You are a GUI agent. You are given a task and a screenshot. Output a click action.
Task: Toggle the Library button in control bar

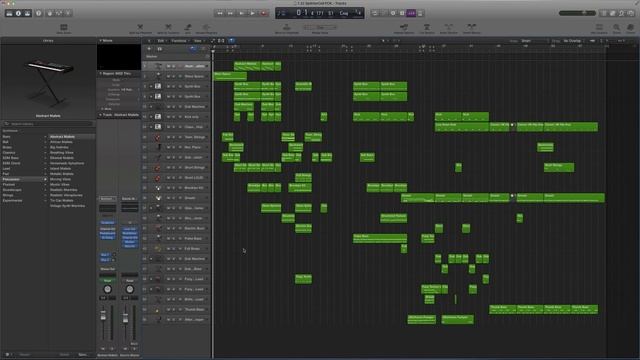tap(9, 13)
